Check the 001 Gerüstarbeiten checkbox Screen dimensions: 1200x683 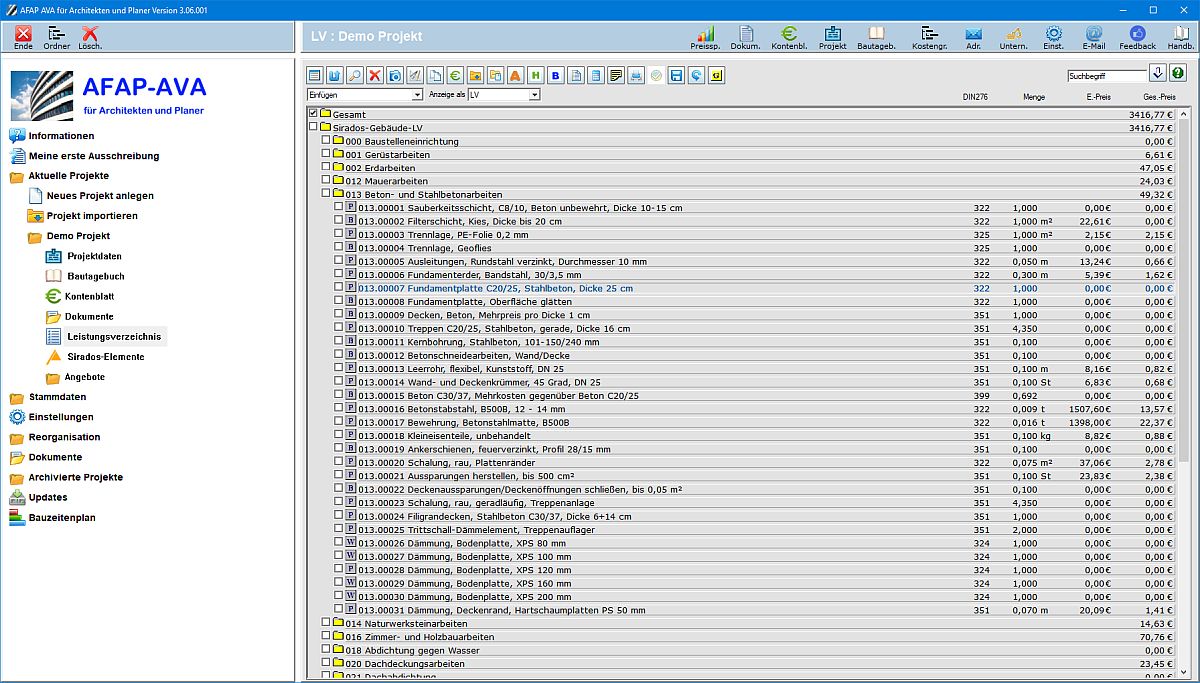[325, 154]
